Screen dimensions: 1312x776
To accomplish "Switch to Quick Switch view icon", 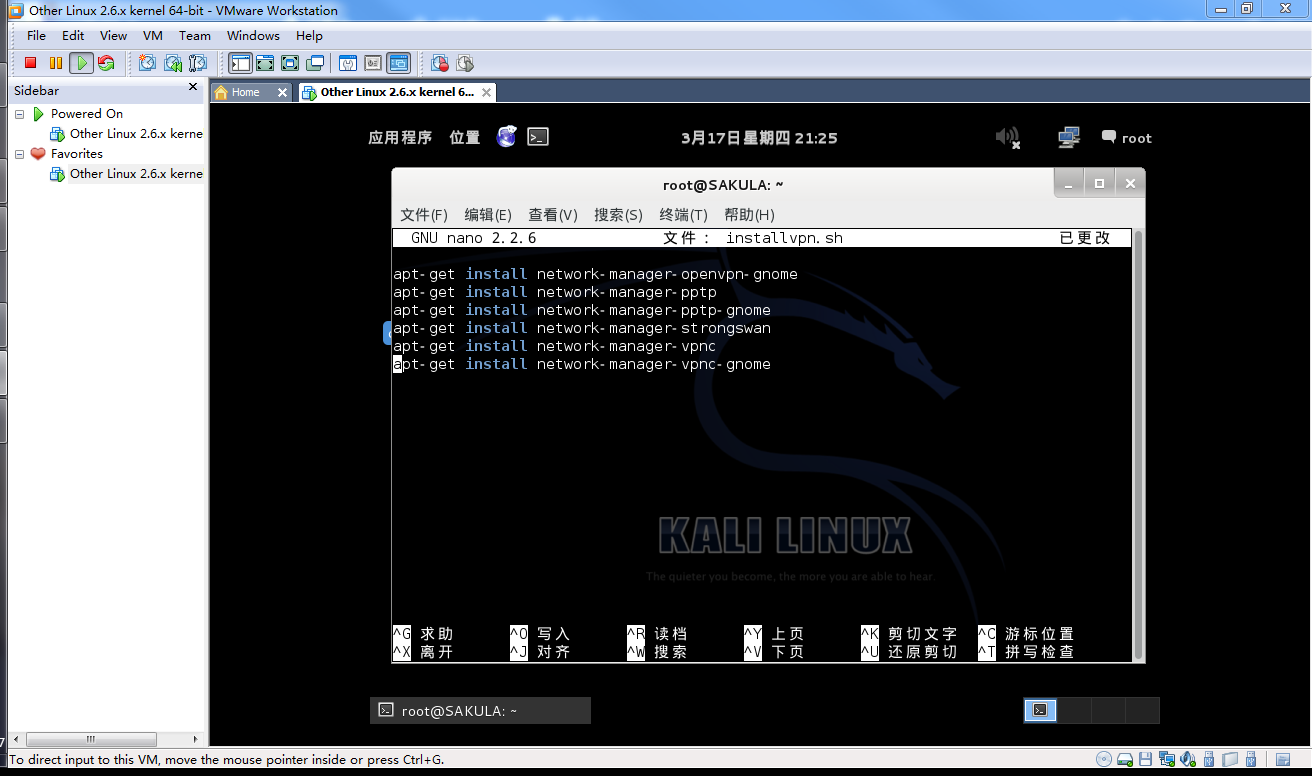I will click(265, 63).
